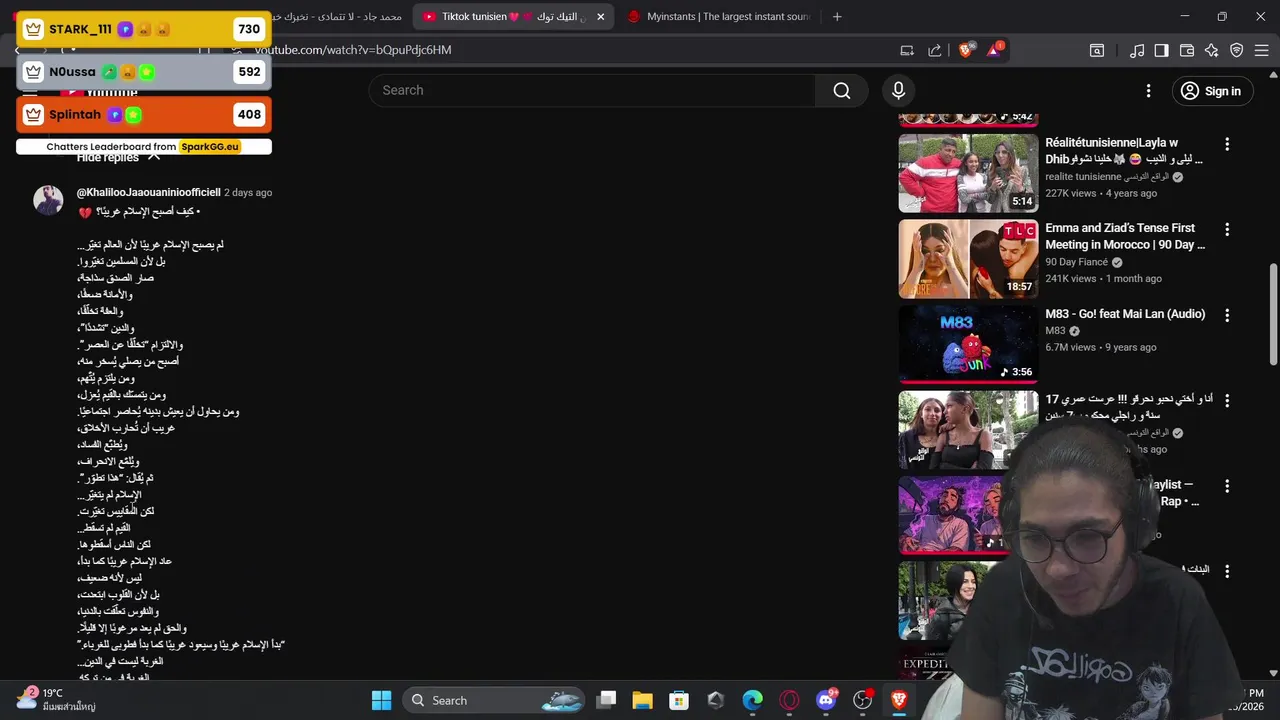Collapse comments with Hide replies chevron
Screen dimensions: 1280x720
tap(154, 157)
